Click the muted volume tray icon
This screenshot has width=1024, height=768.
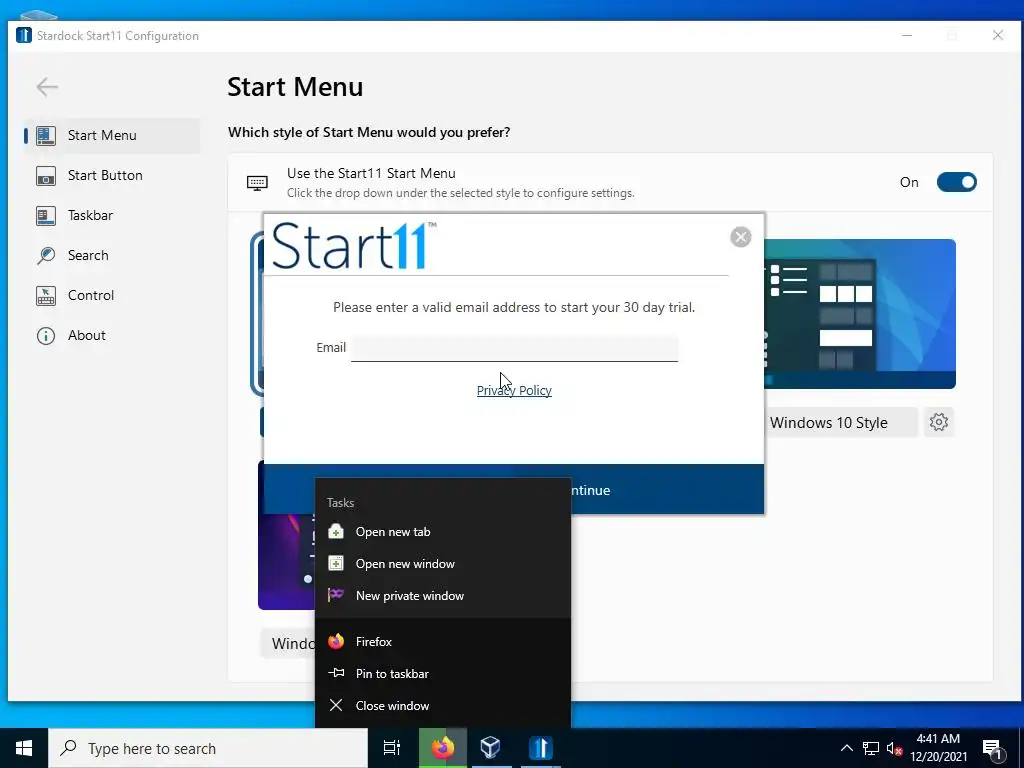894,749
